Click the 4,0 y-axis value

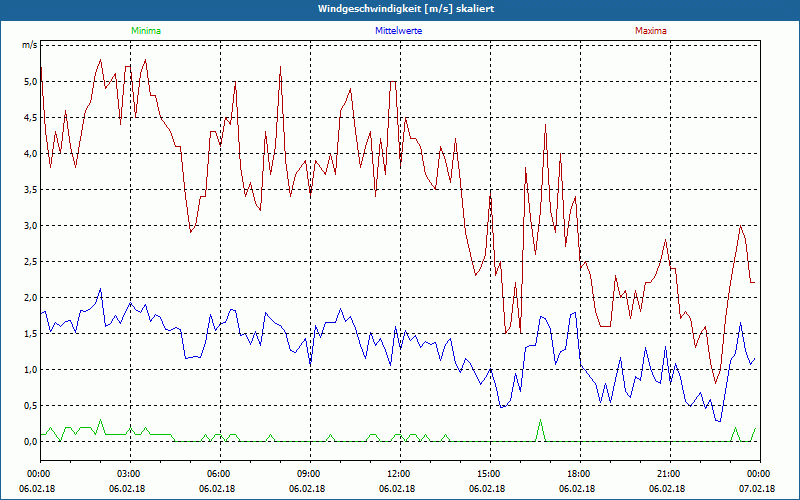(x=31, y=154)
